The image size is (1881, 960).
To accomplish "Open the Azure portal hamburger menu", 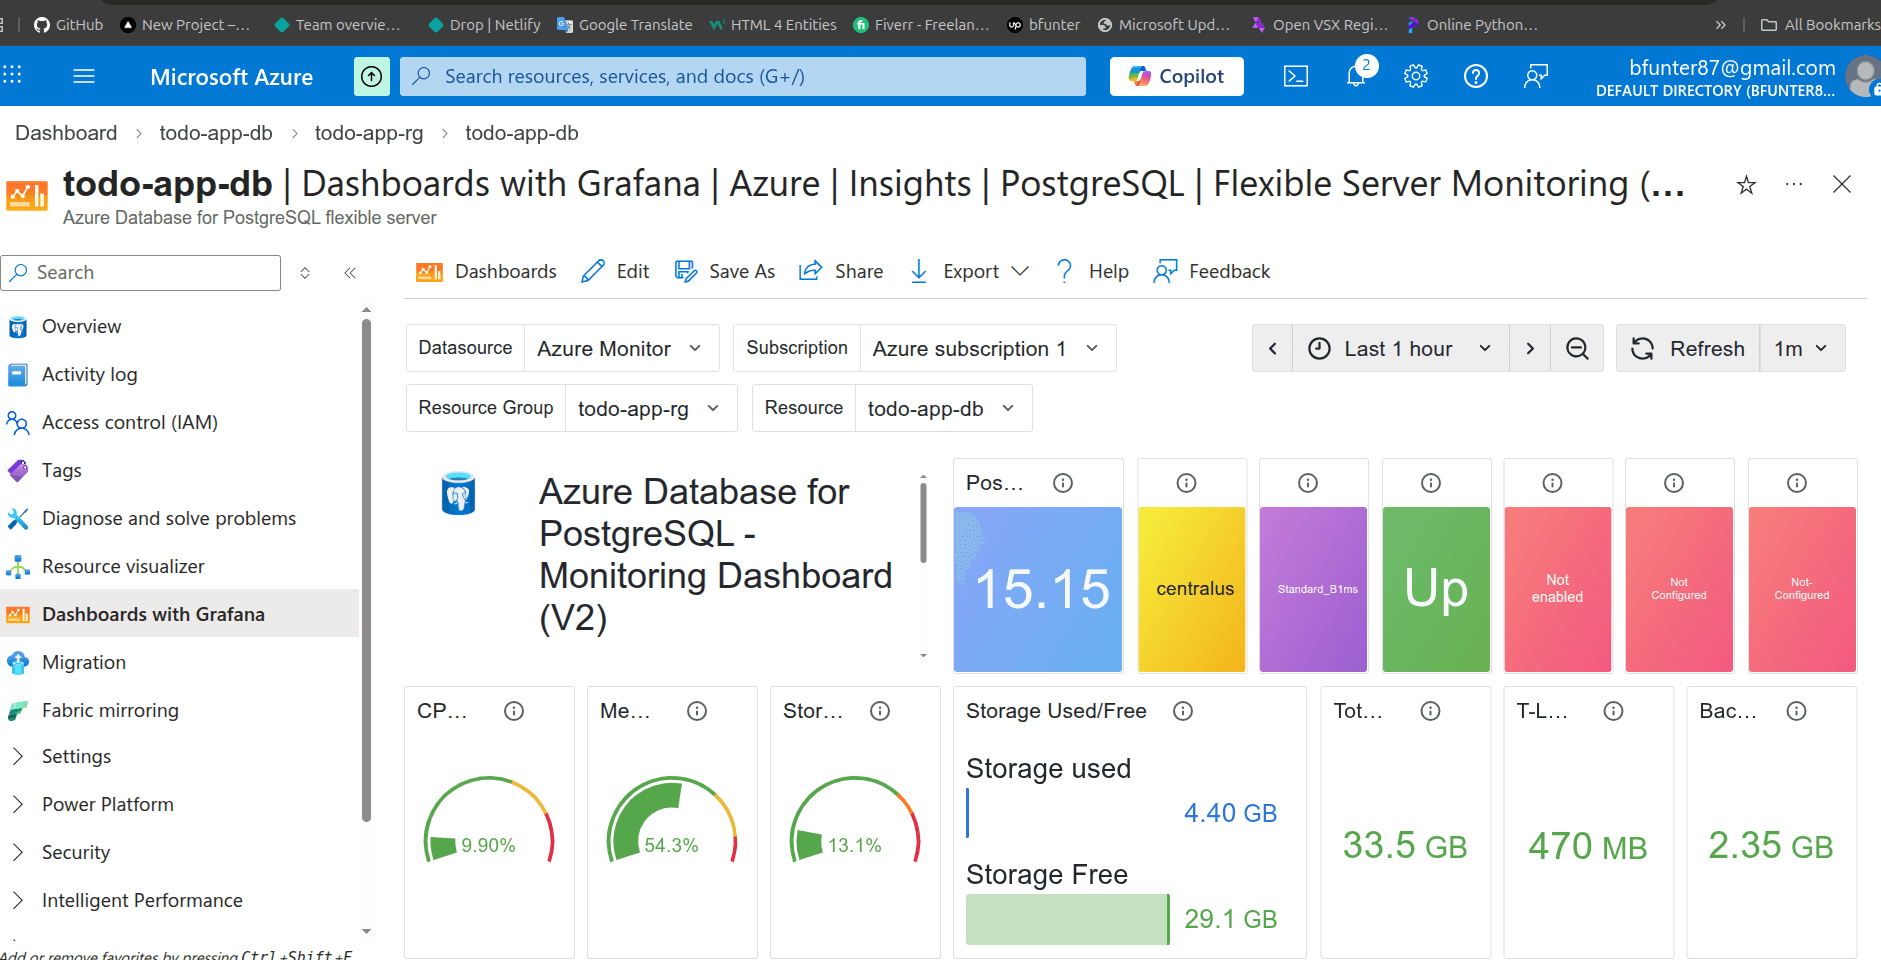I will click(x=84, y=76).
